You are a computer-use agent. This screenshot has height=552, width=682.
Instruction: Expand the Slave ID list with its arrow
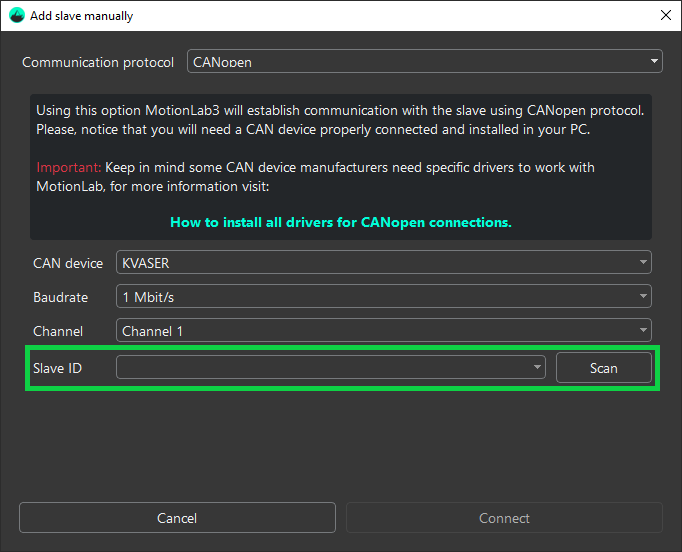(x=537, y=368)
